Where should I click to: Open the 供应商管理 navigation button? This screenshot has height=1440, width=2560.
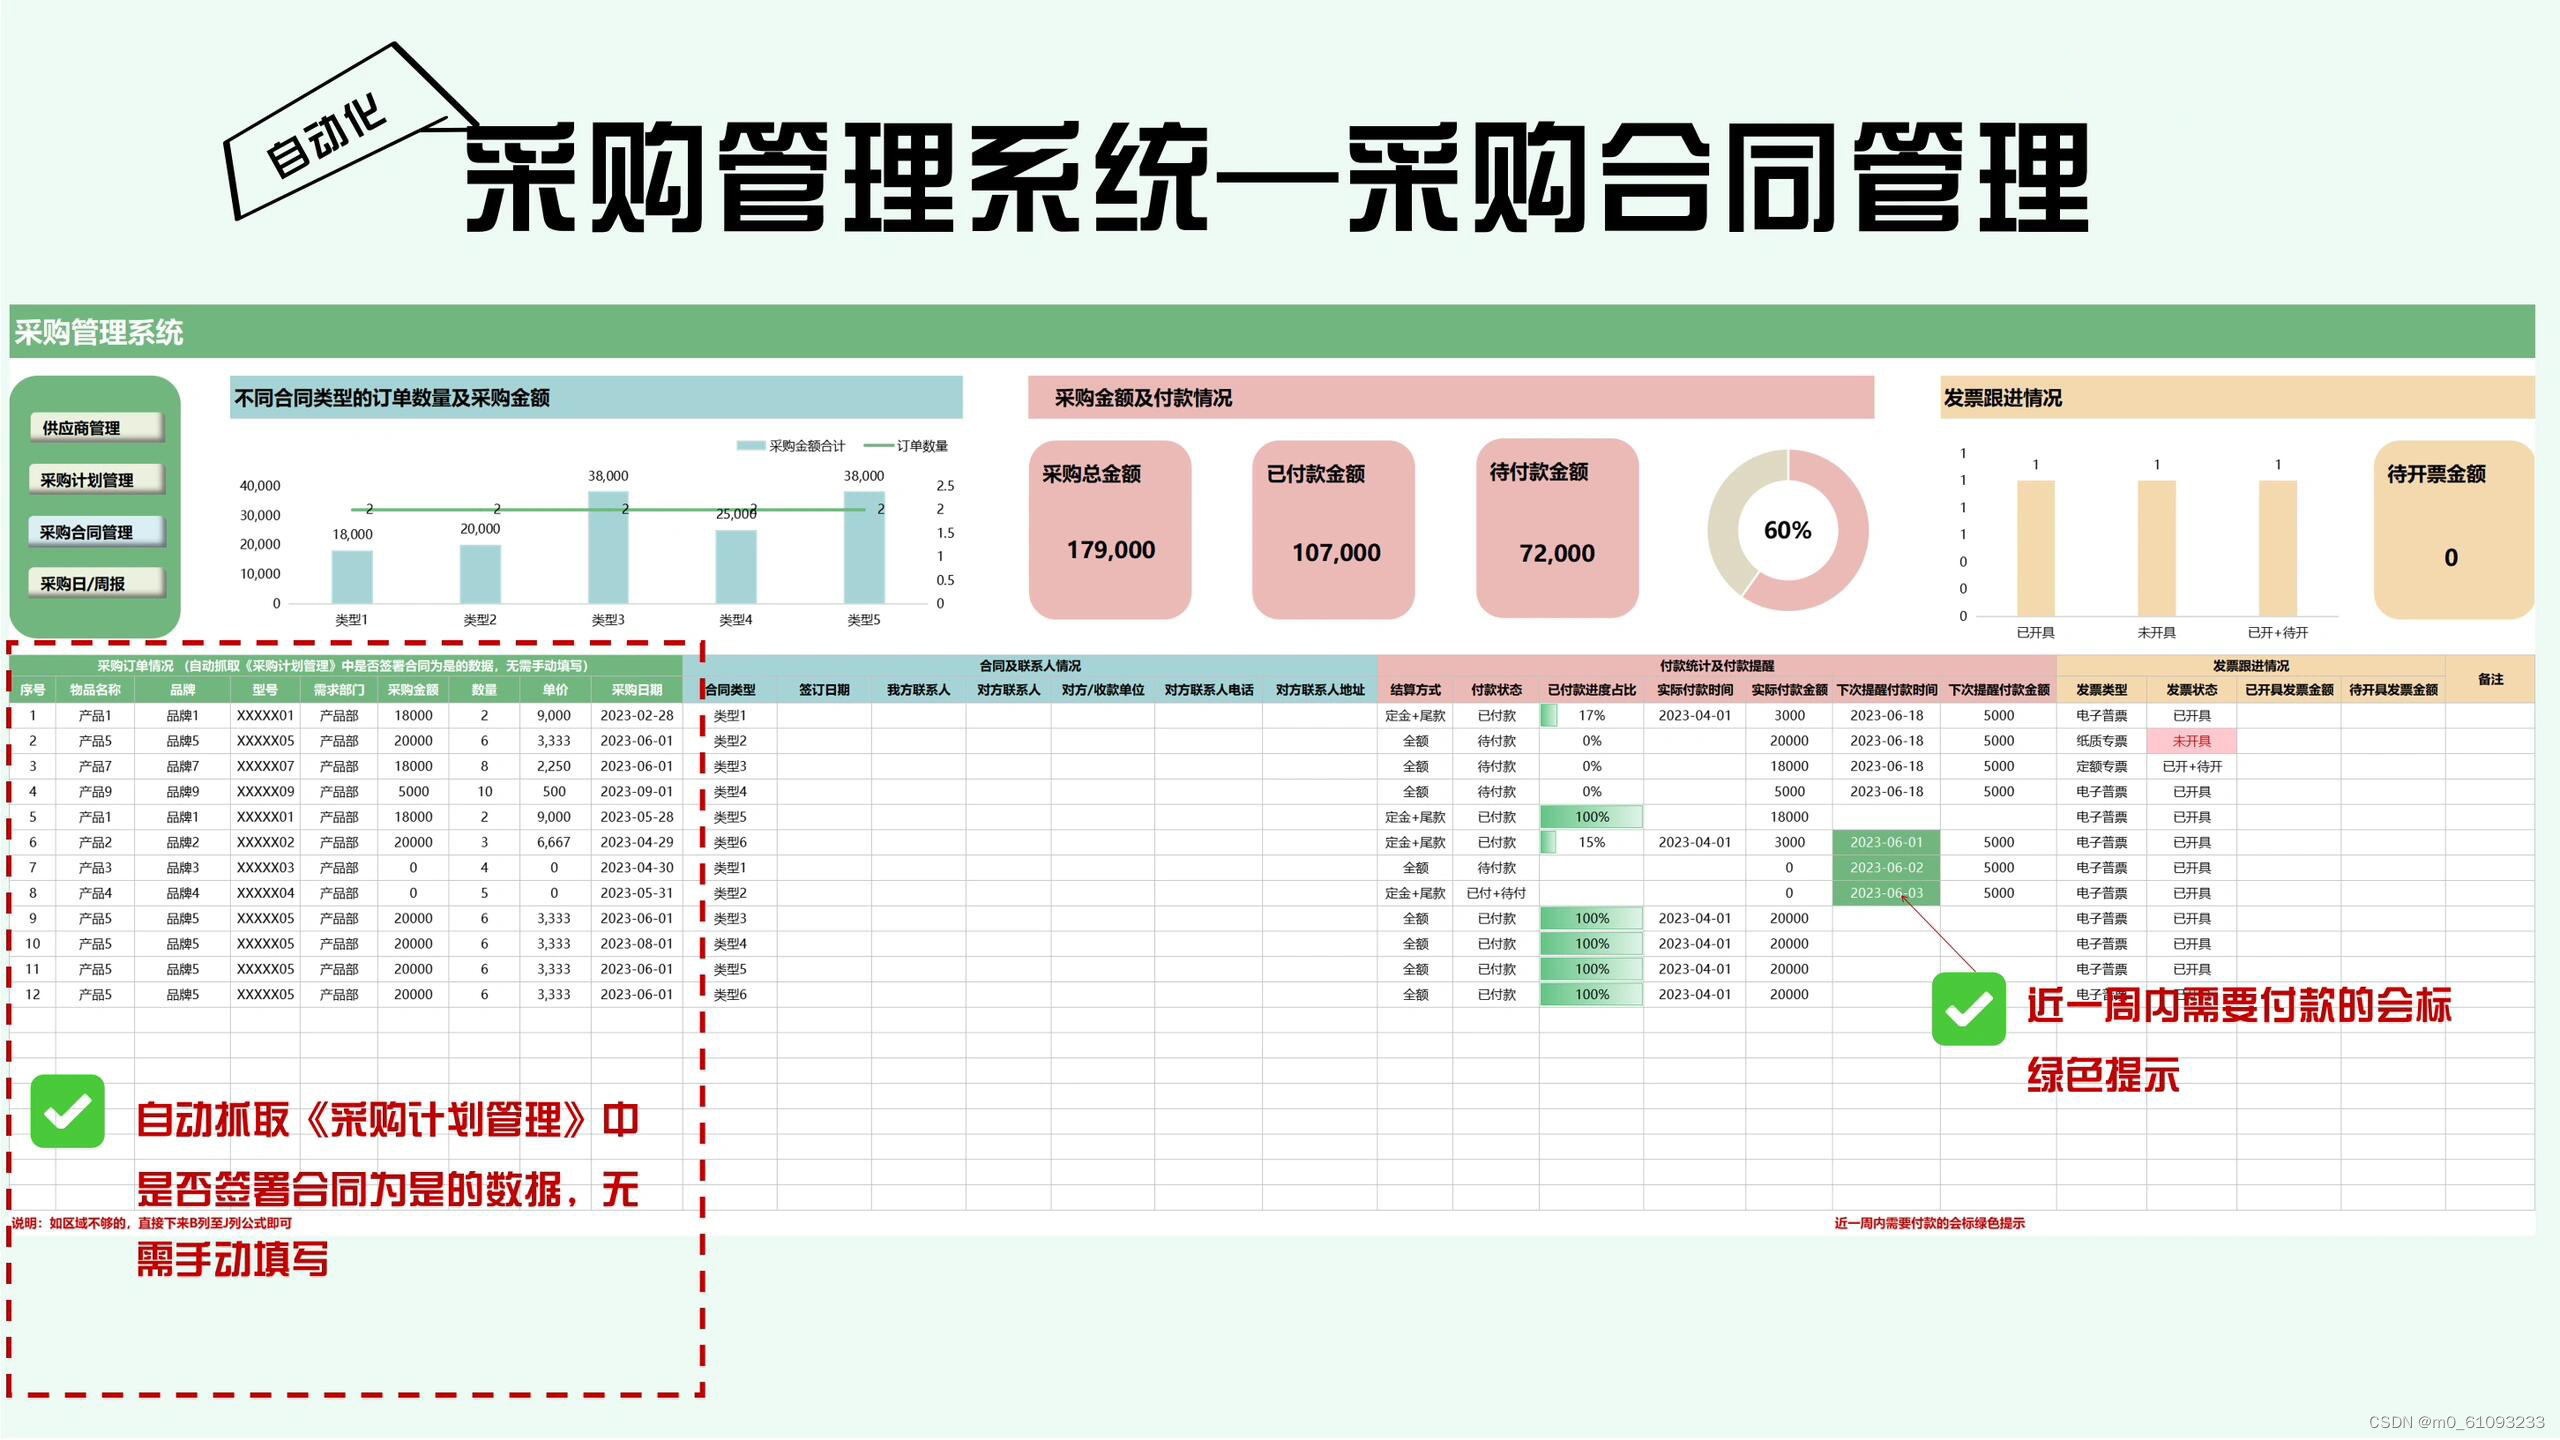(95, 428)
